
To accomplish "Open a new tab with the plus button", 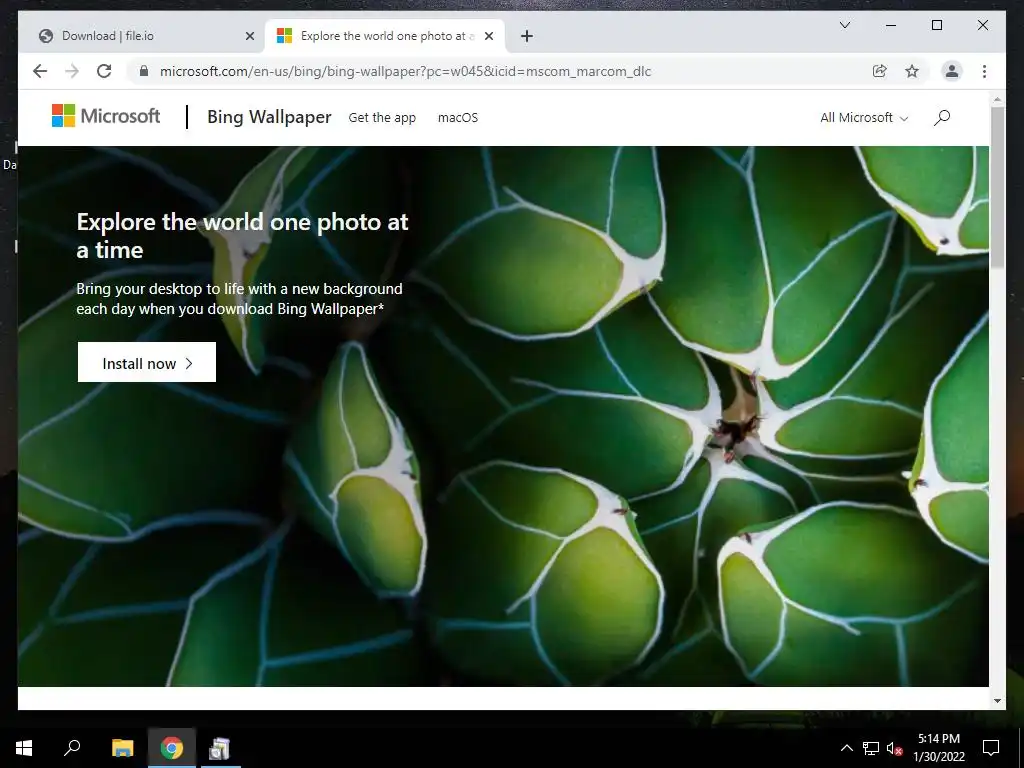I will (526, 36).
